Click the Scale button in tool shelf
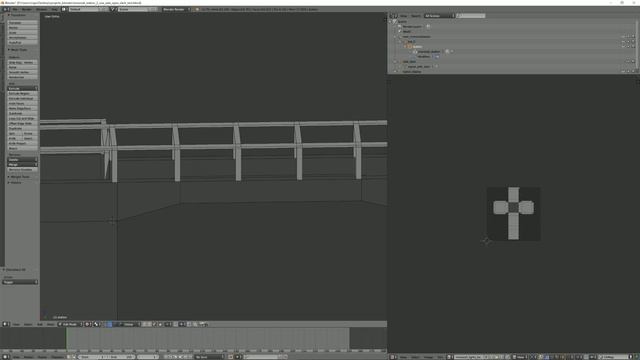Image resolution: width=640 pixels, height=360 pixels. pos(22,33)
